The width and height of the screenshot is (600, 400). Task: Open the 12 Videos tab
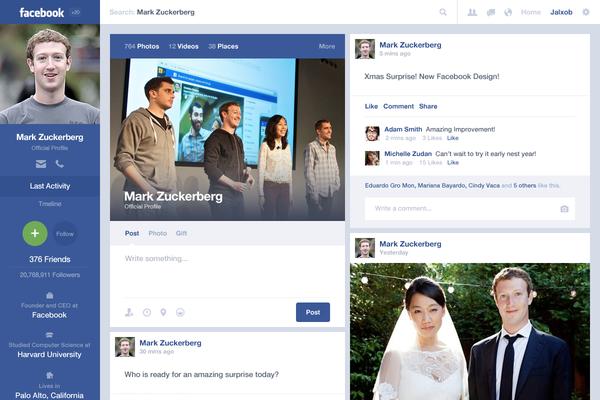[184, 46]
